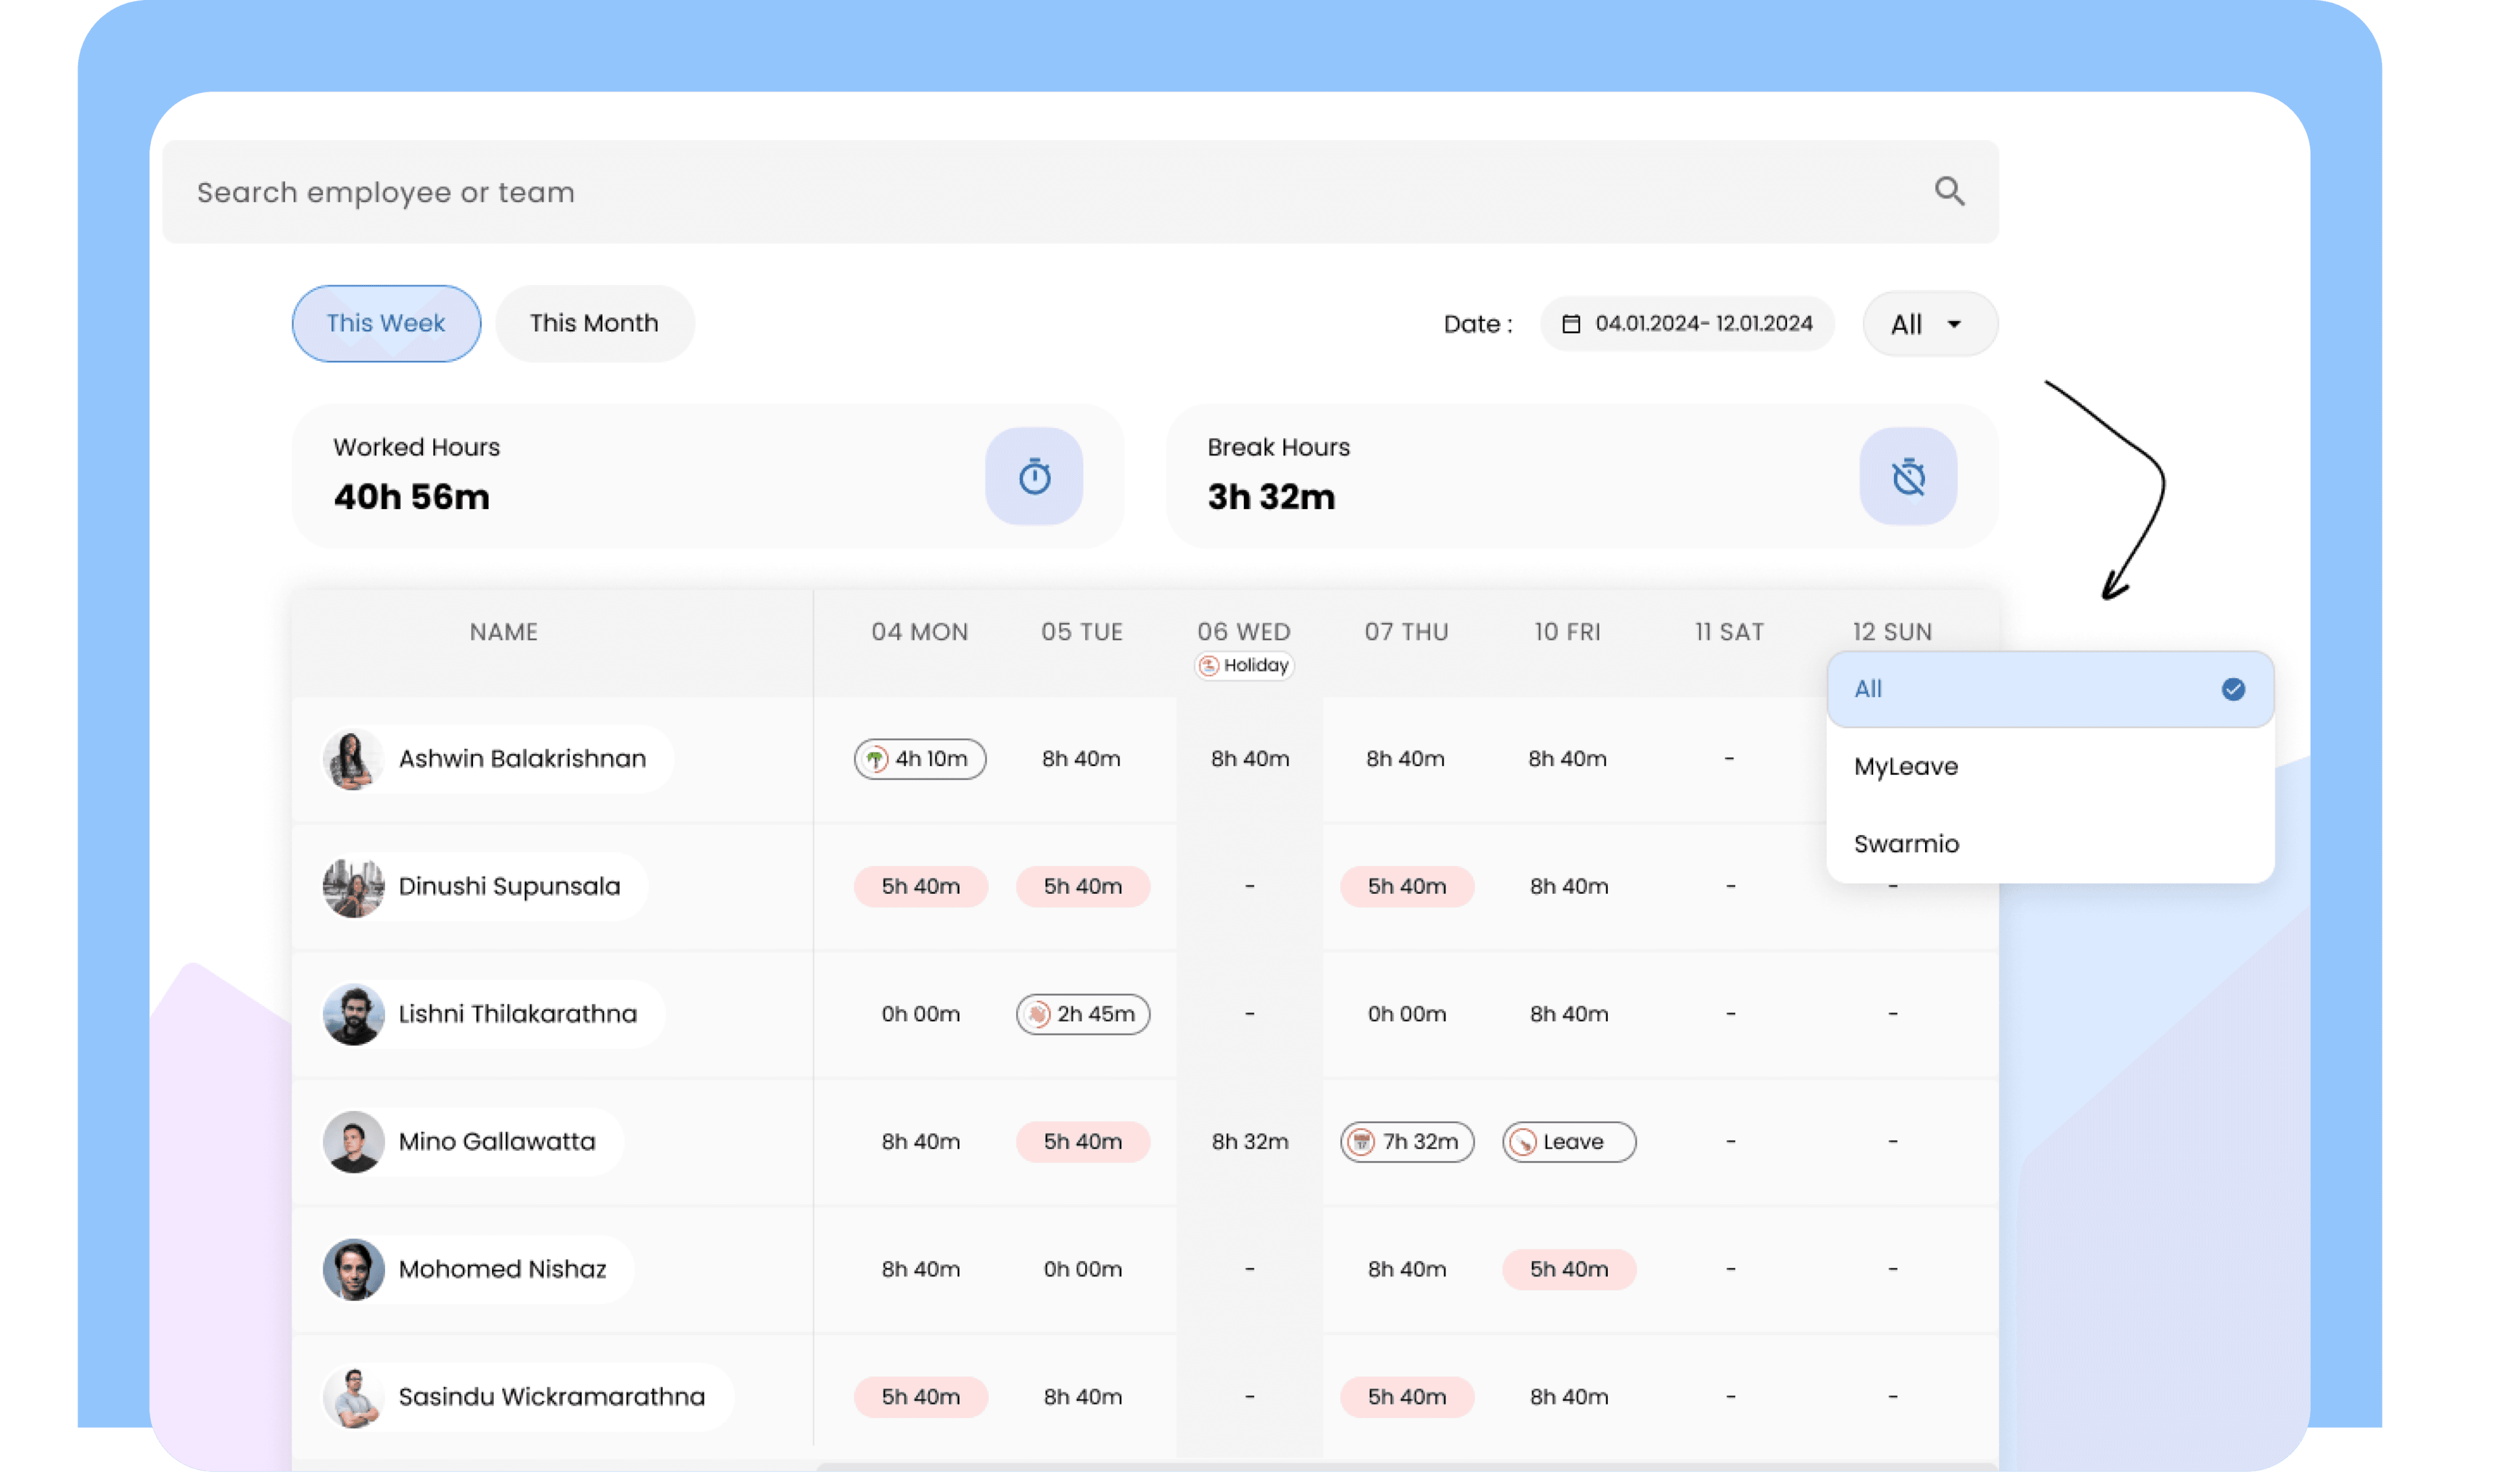Open the date range picker

[1702, 324]
